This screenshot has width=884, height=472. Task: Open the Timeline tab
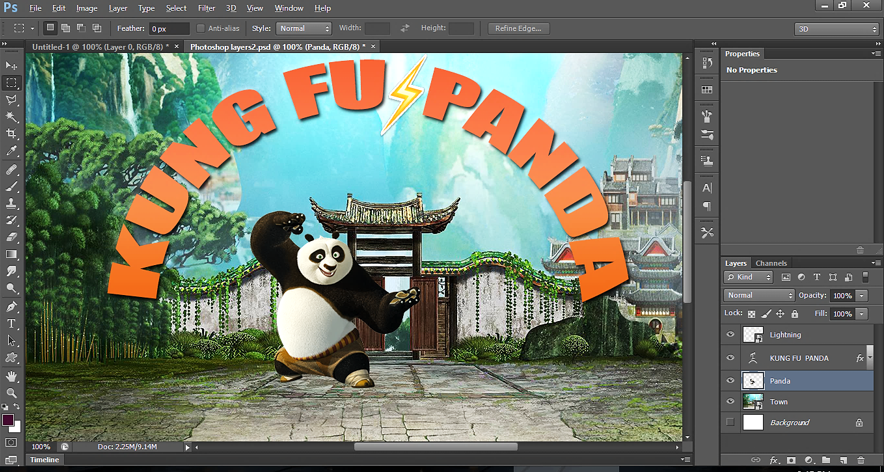[x=45, y=460]
